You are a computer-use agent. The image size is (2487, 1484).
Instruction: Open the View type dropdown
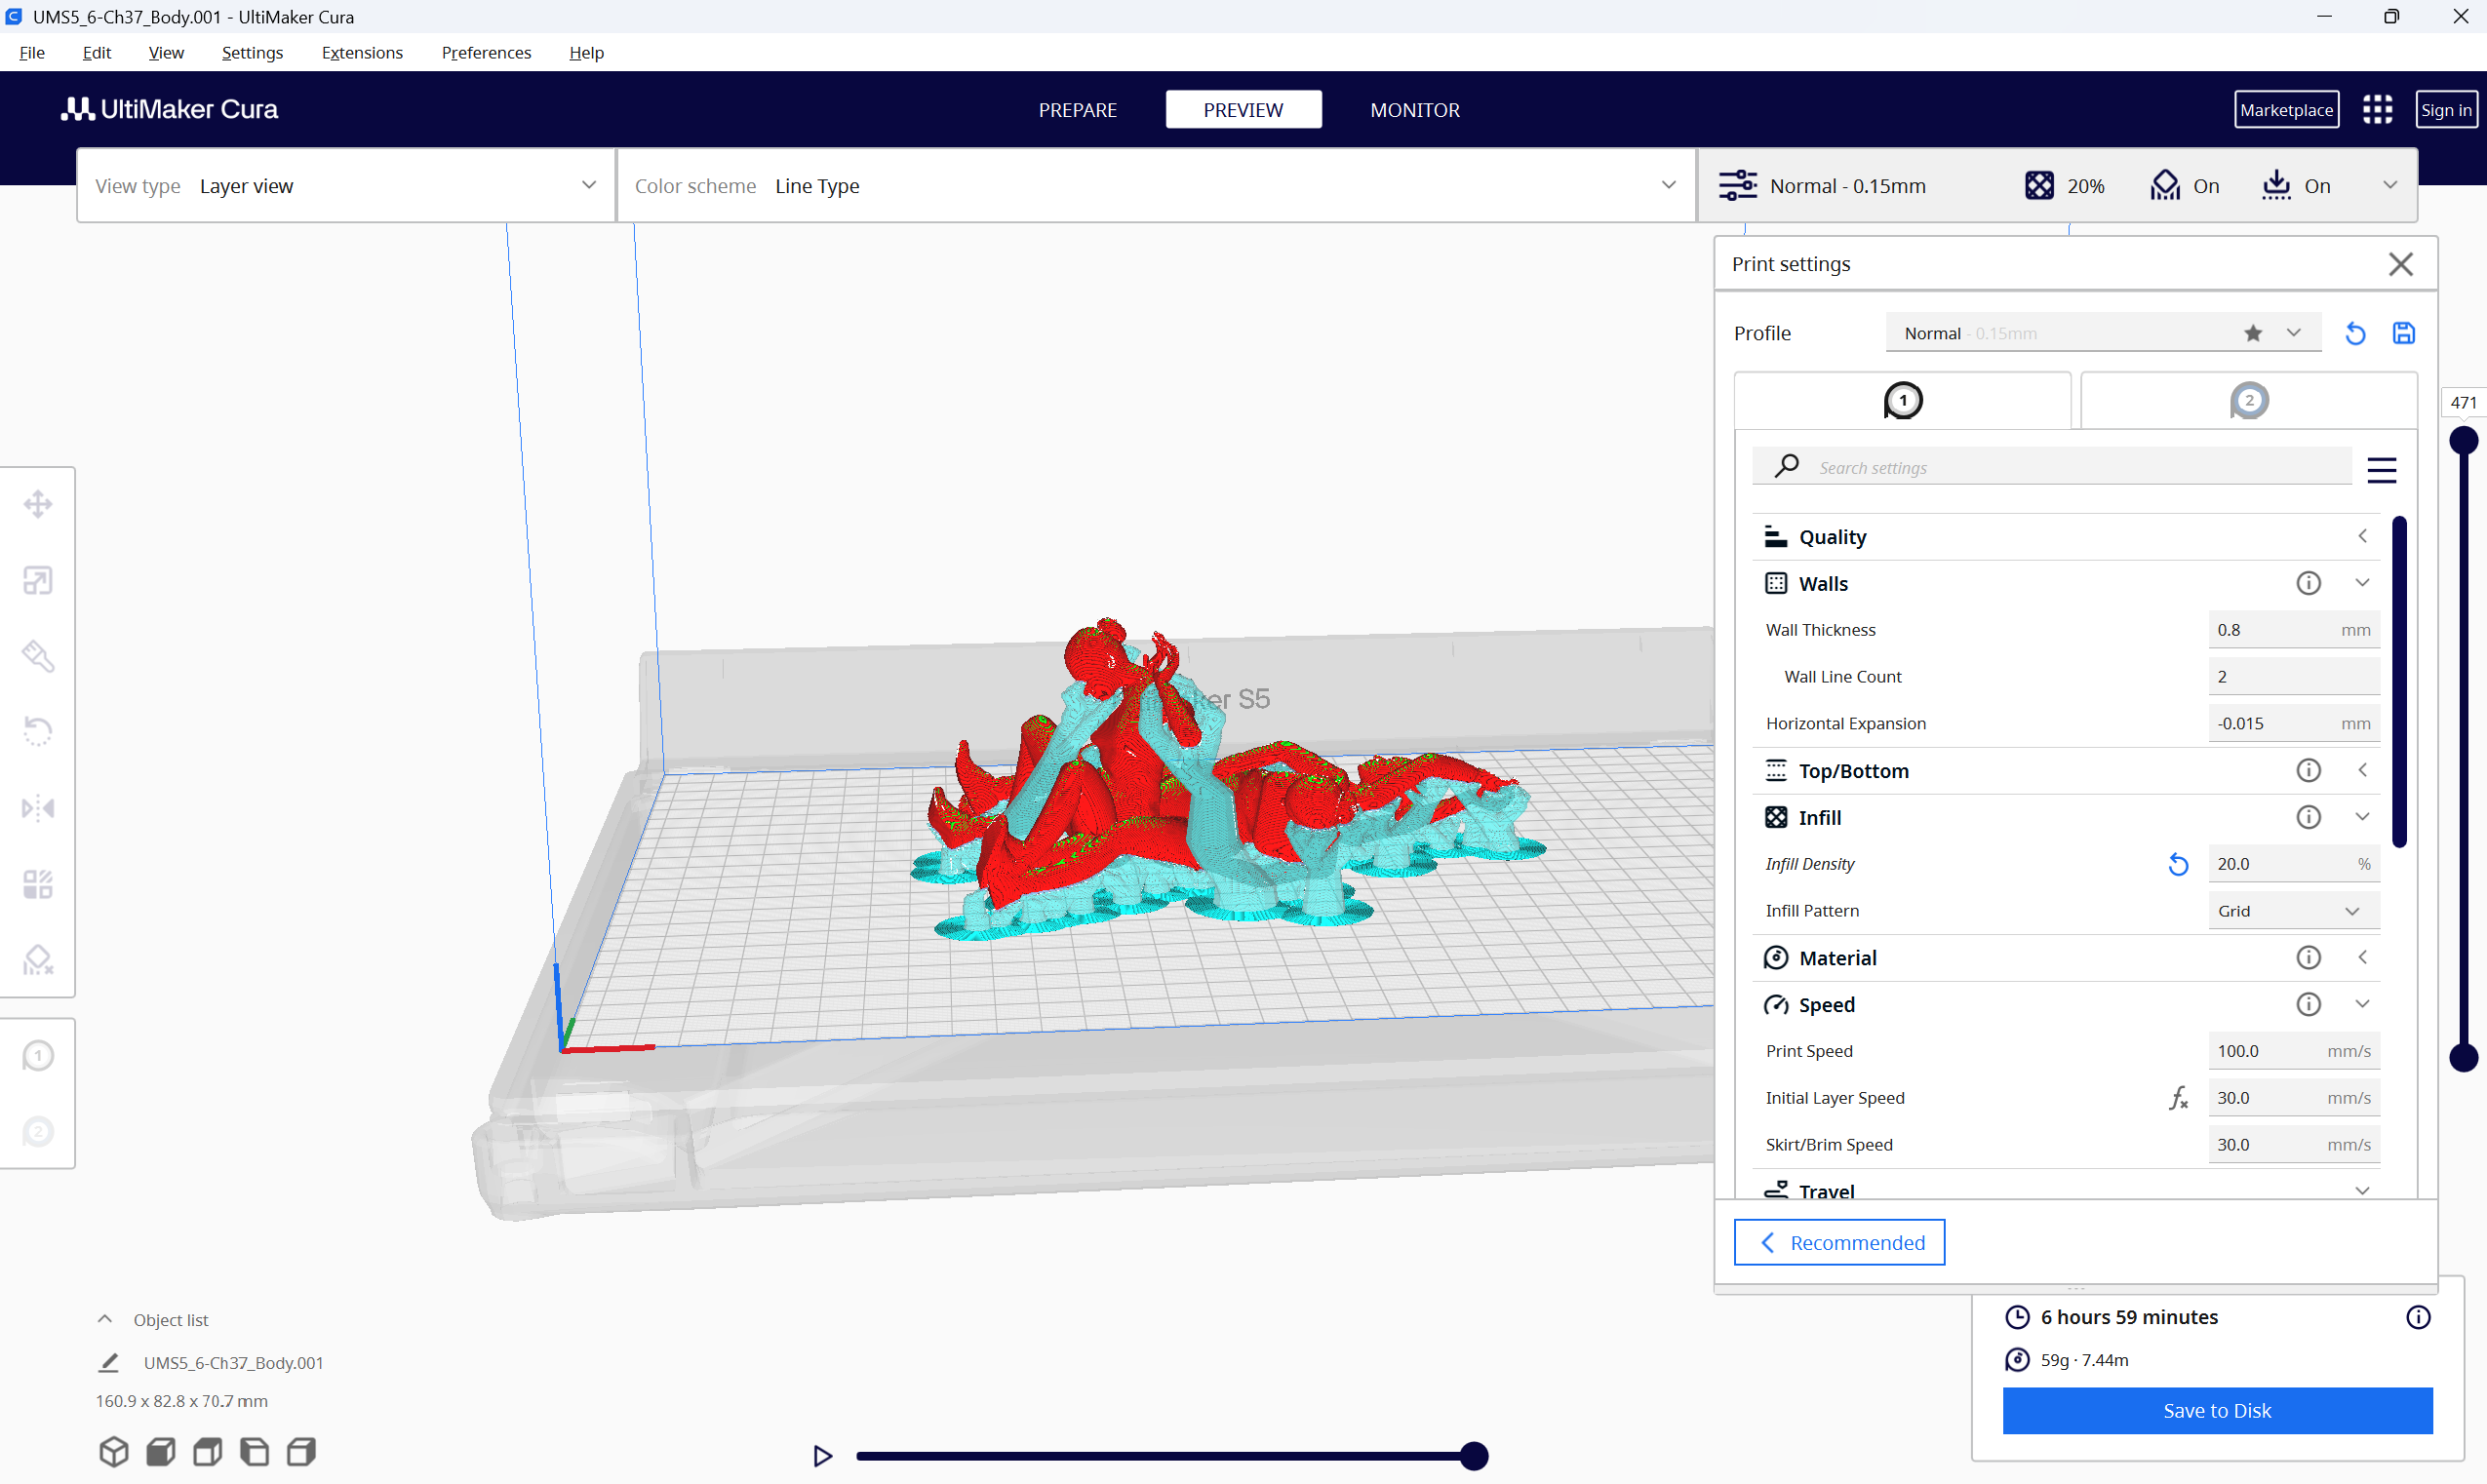(346, 186)
